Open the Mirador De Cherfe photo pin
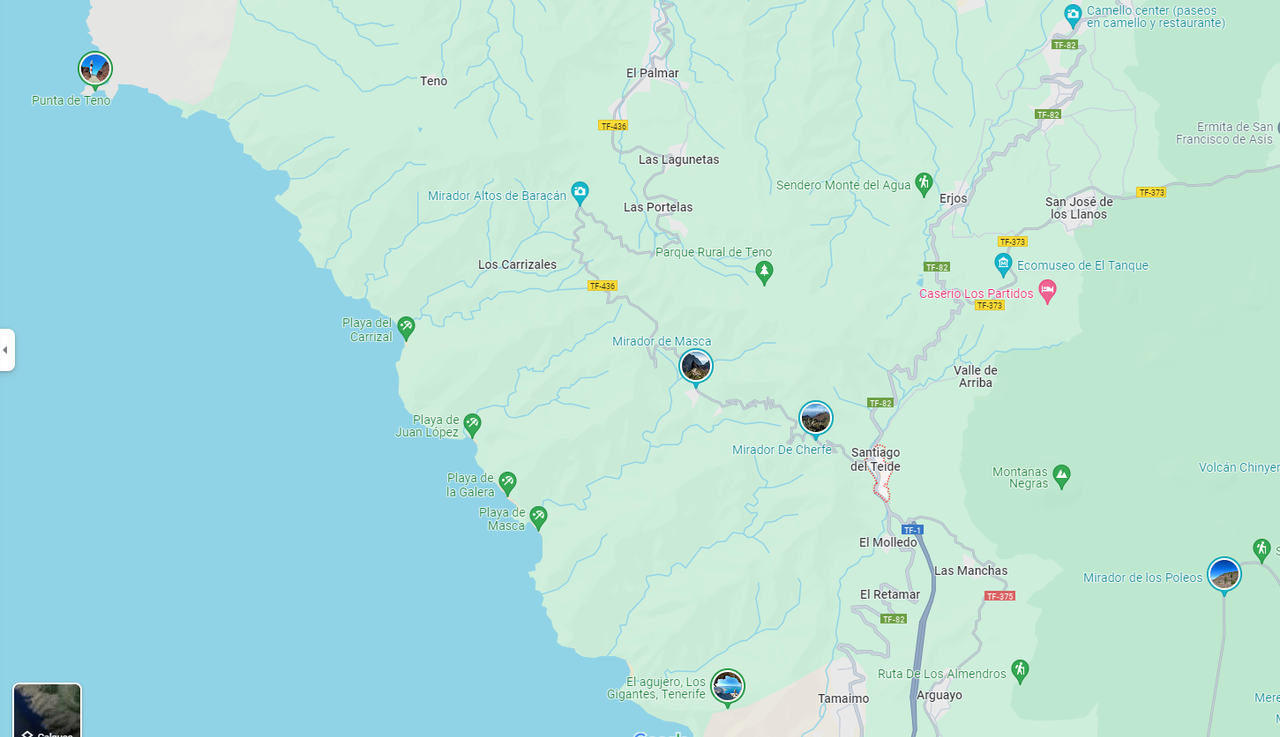This screenshot has width=1280, height=737. (x=815, y=418)
